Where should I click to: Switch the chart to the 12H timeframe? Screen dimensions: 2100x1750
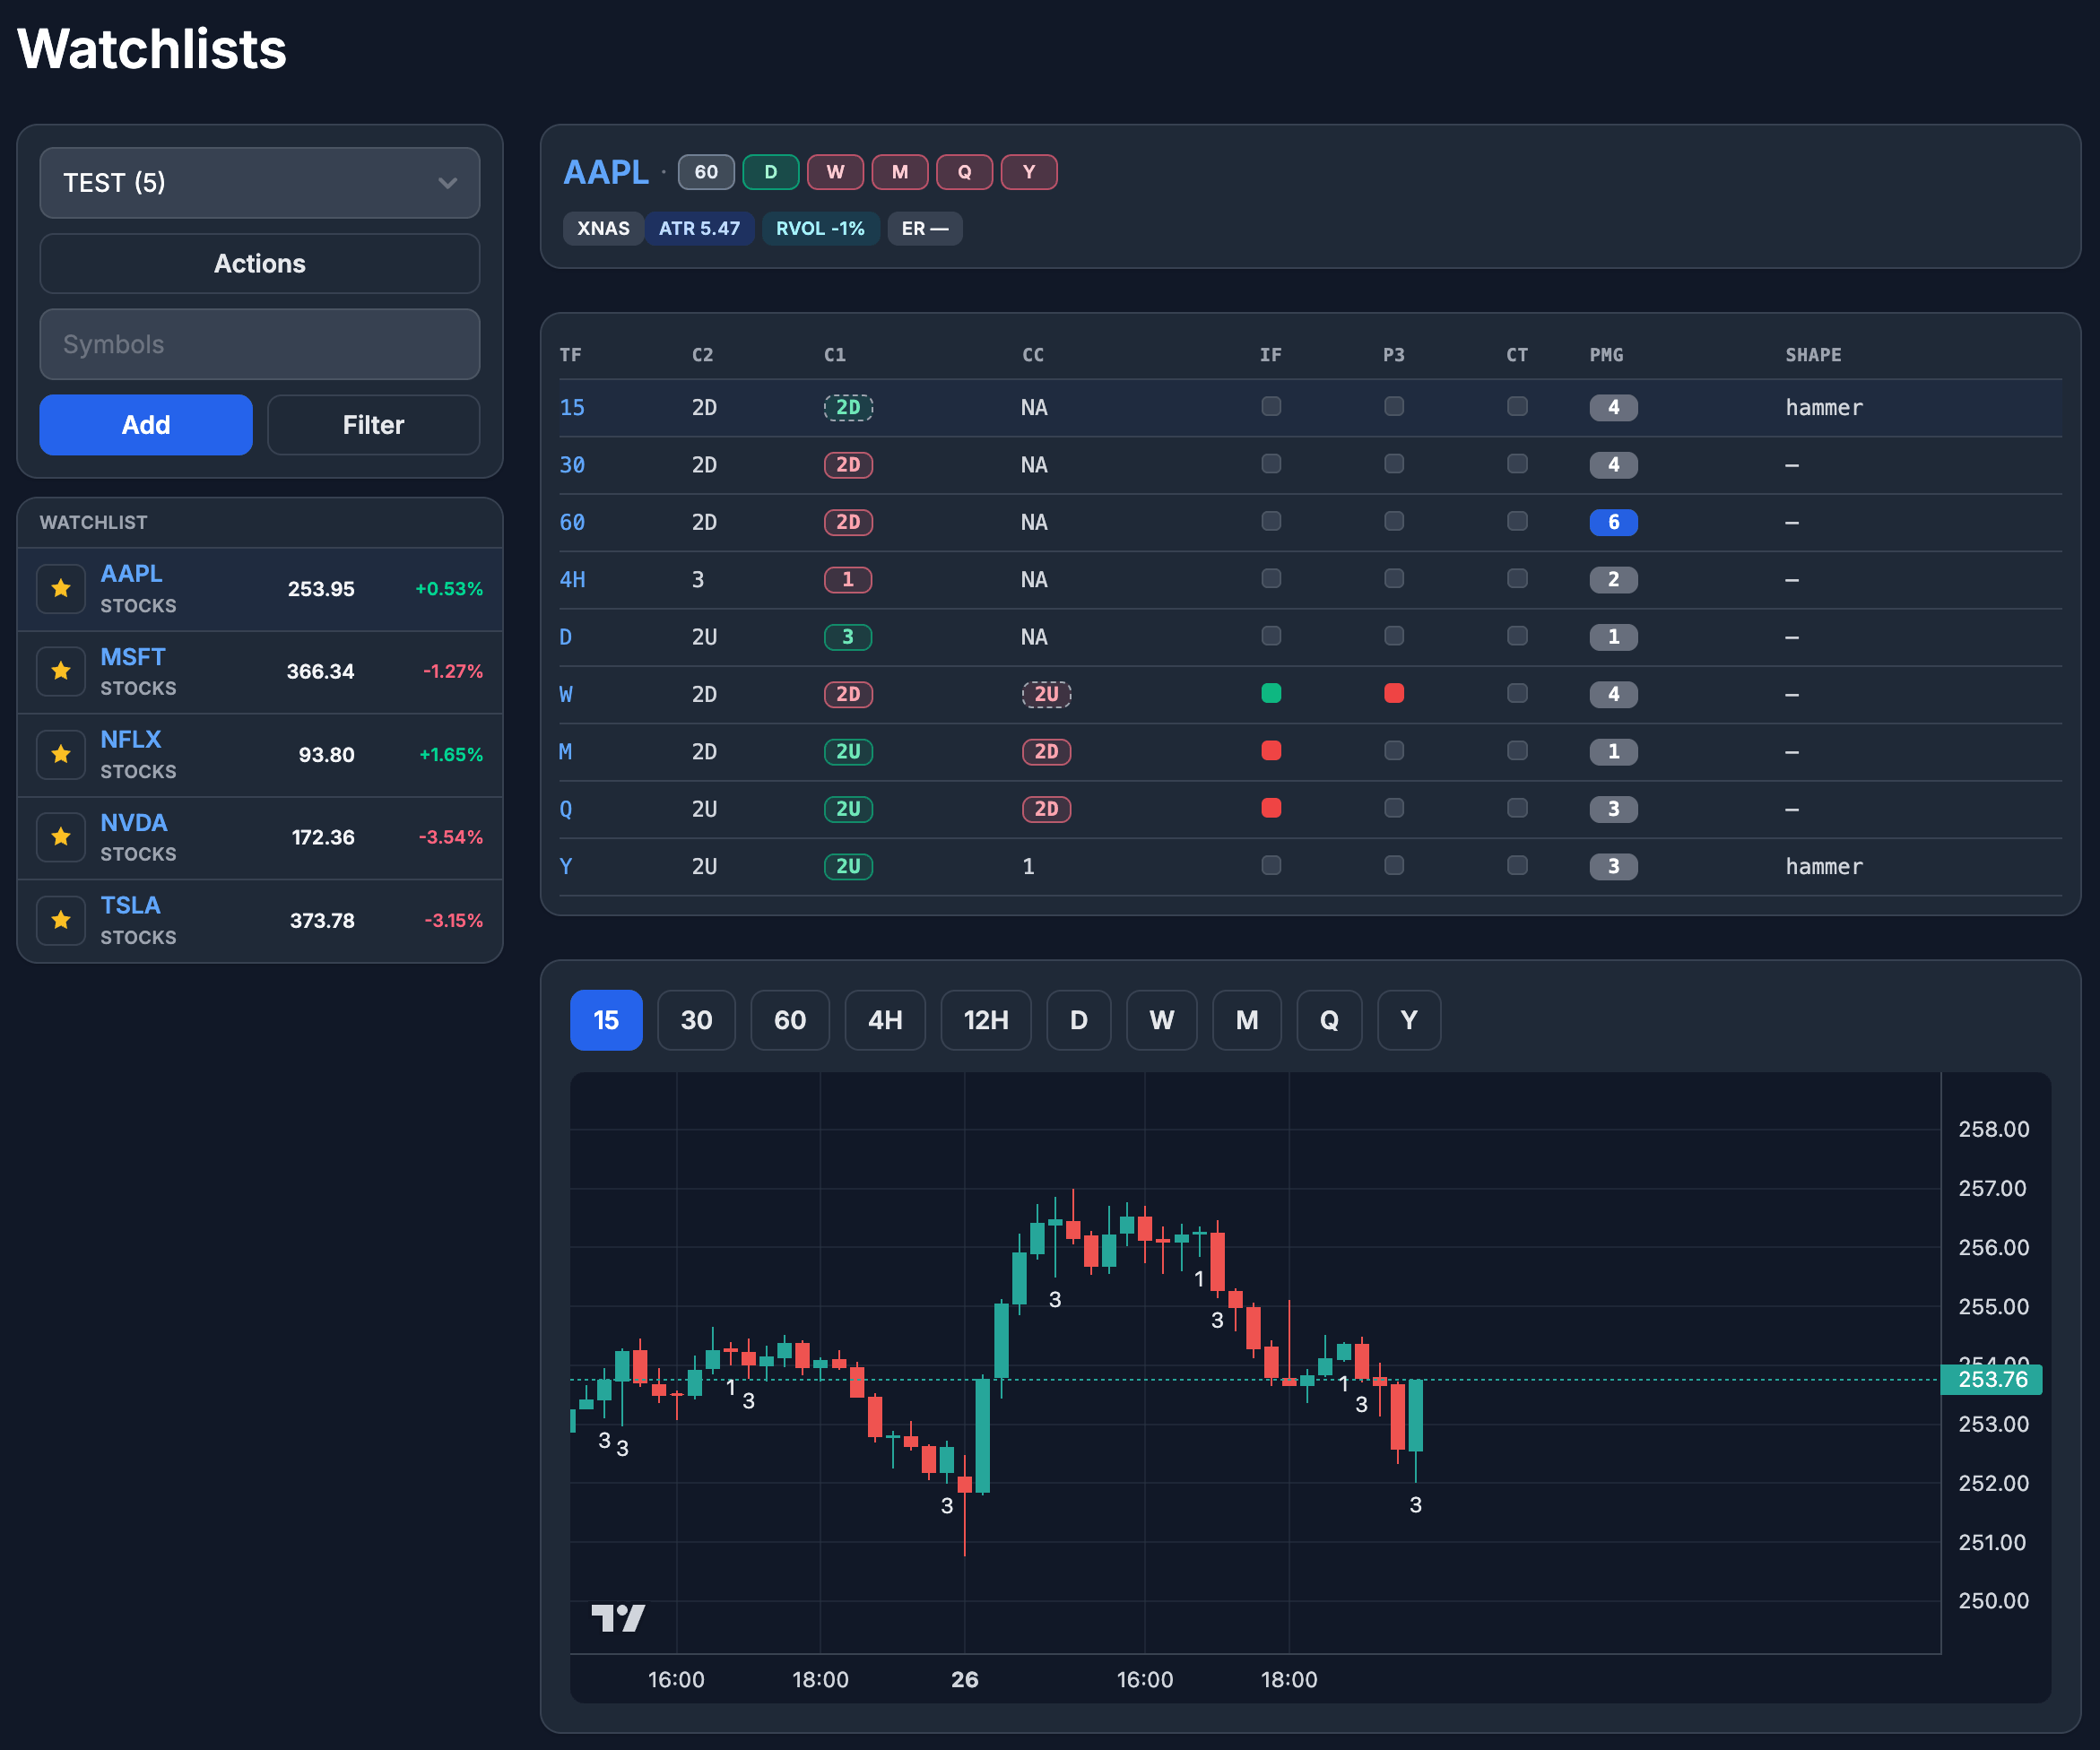pos(986,1020)
